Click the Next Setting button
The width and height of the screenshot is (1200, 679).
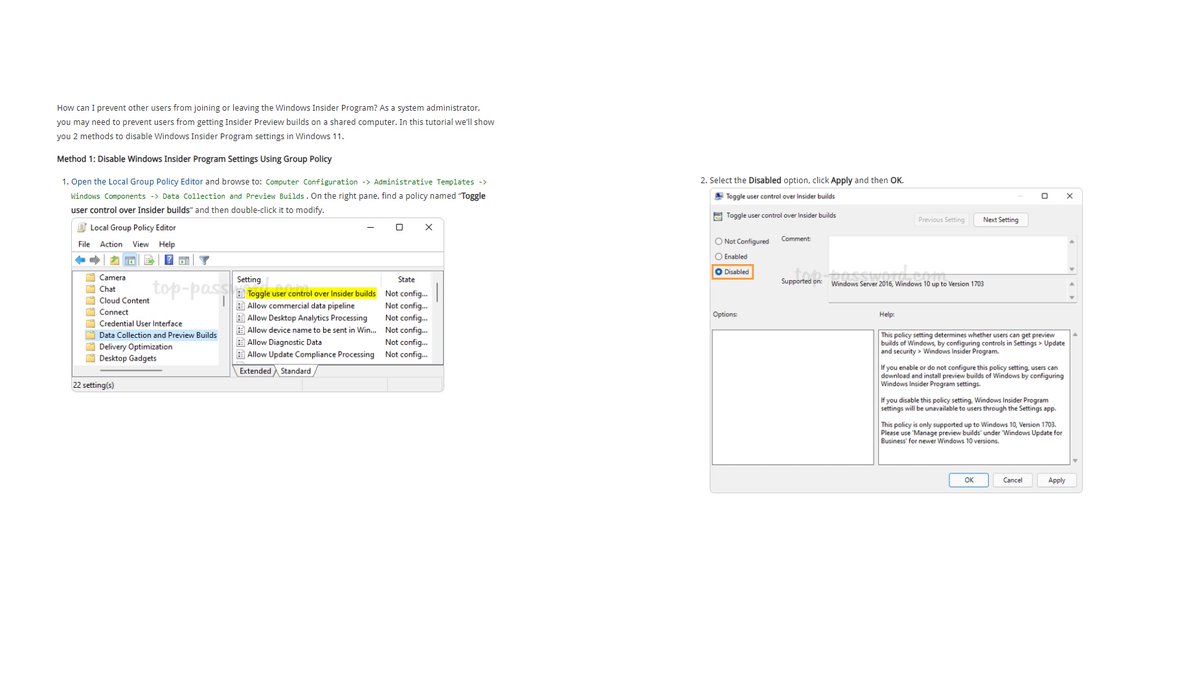[x=1001, y=219]
